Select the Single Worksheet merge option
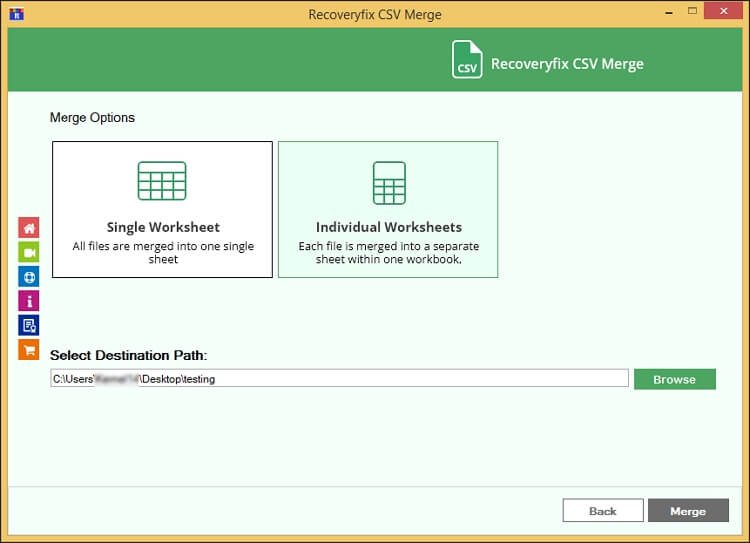Screen dimensions: 750x543 (x=162, y=210)
